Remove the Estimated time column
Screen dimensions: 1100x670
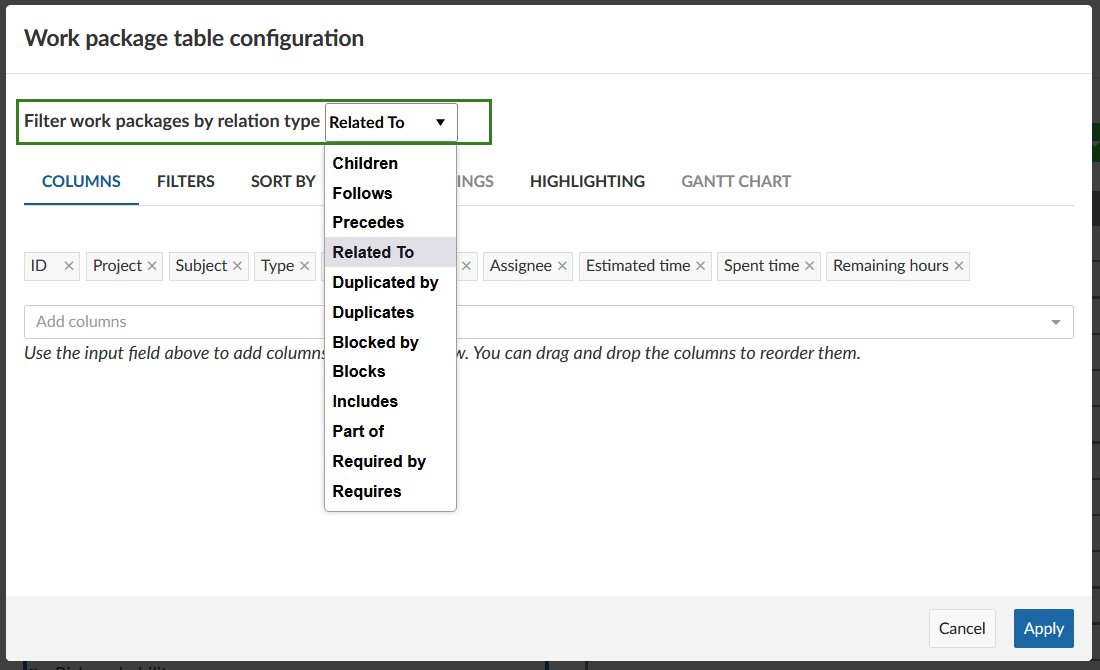700,266
